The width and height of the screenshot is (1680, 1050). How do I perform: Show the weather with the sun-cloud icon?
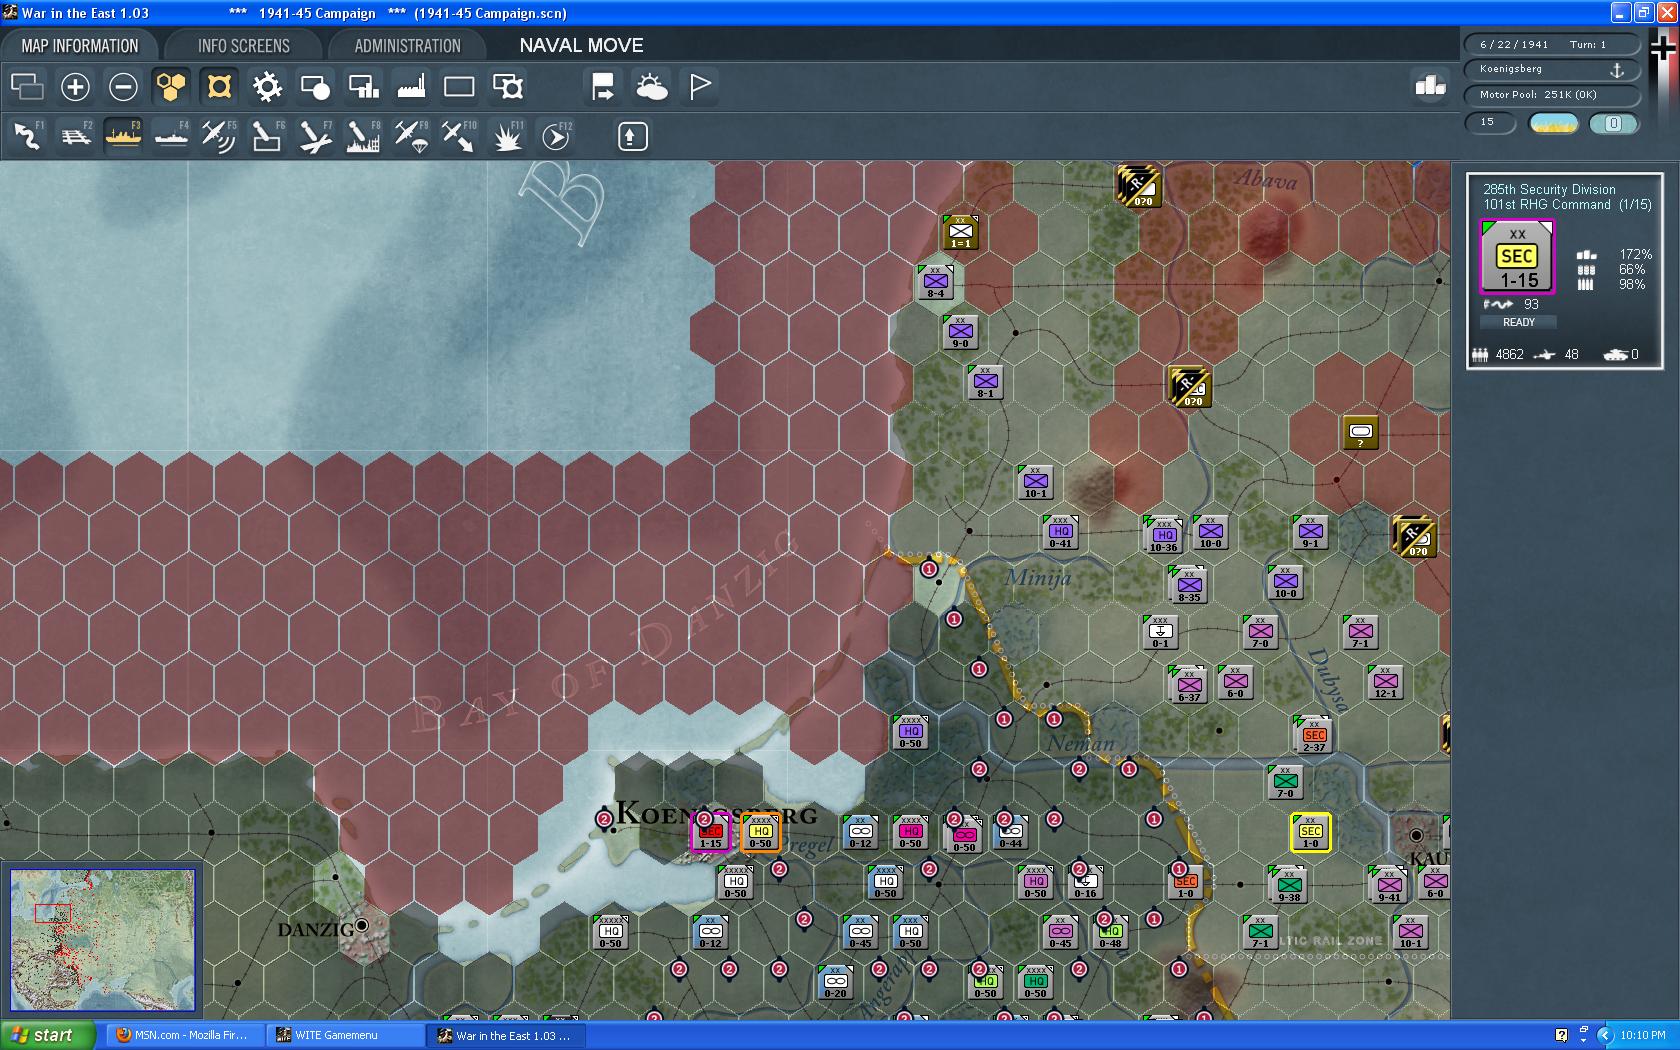click(x=652, y=87)
